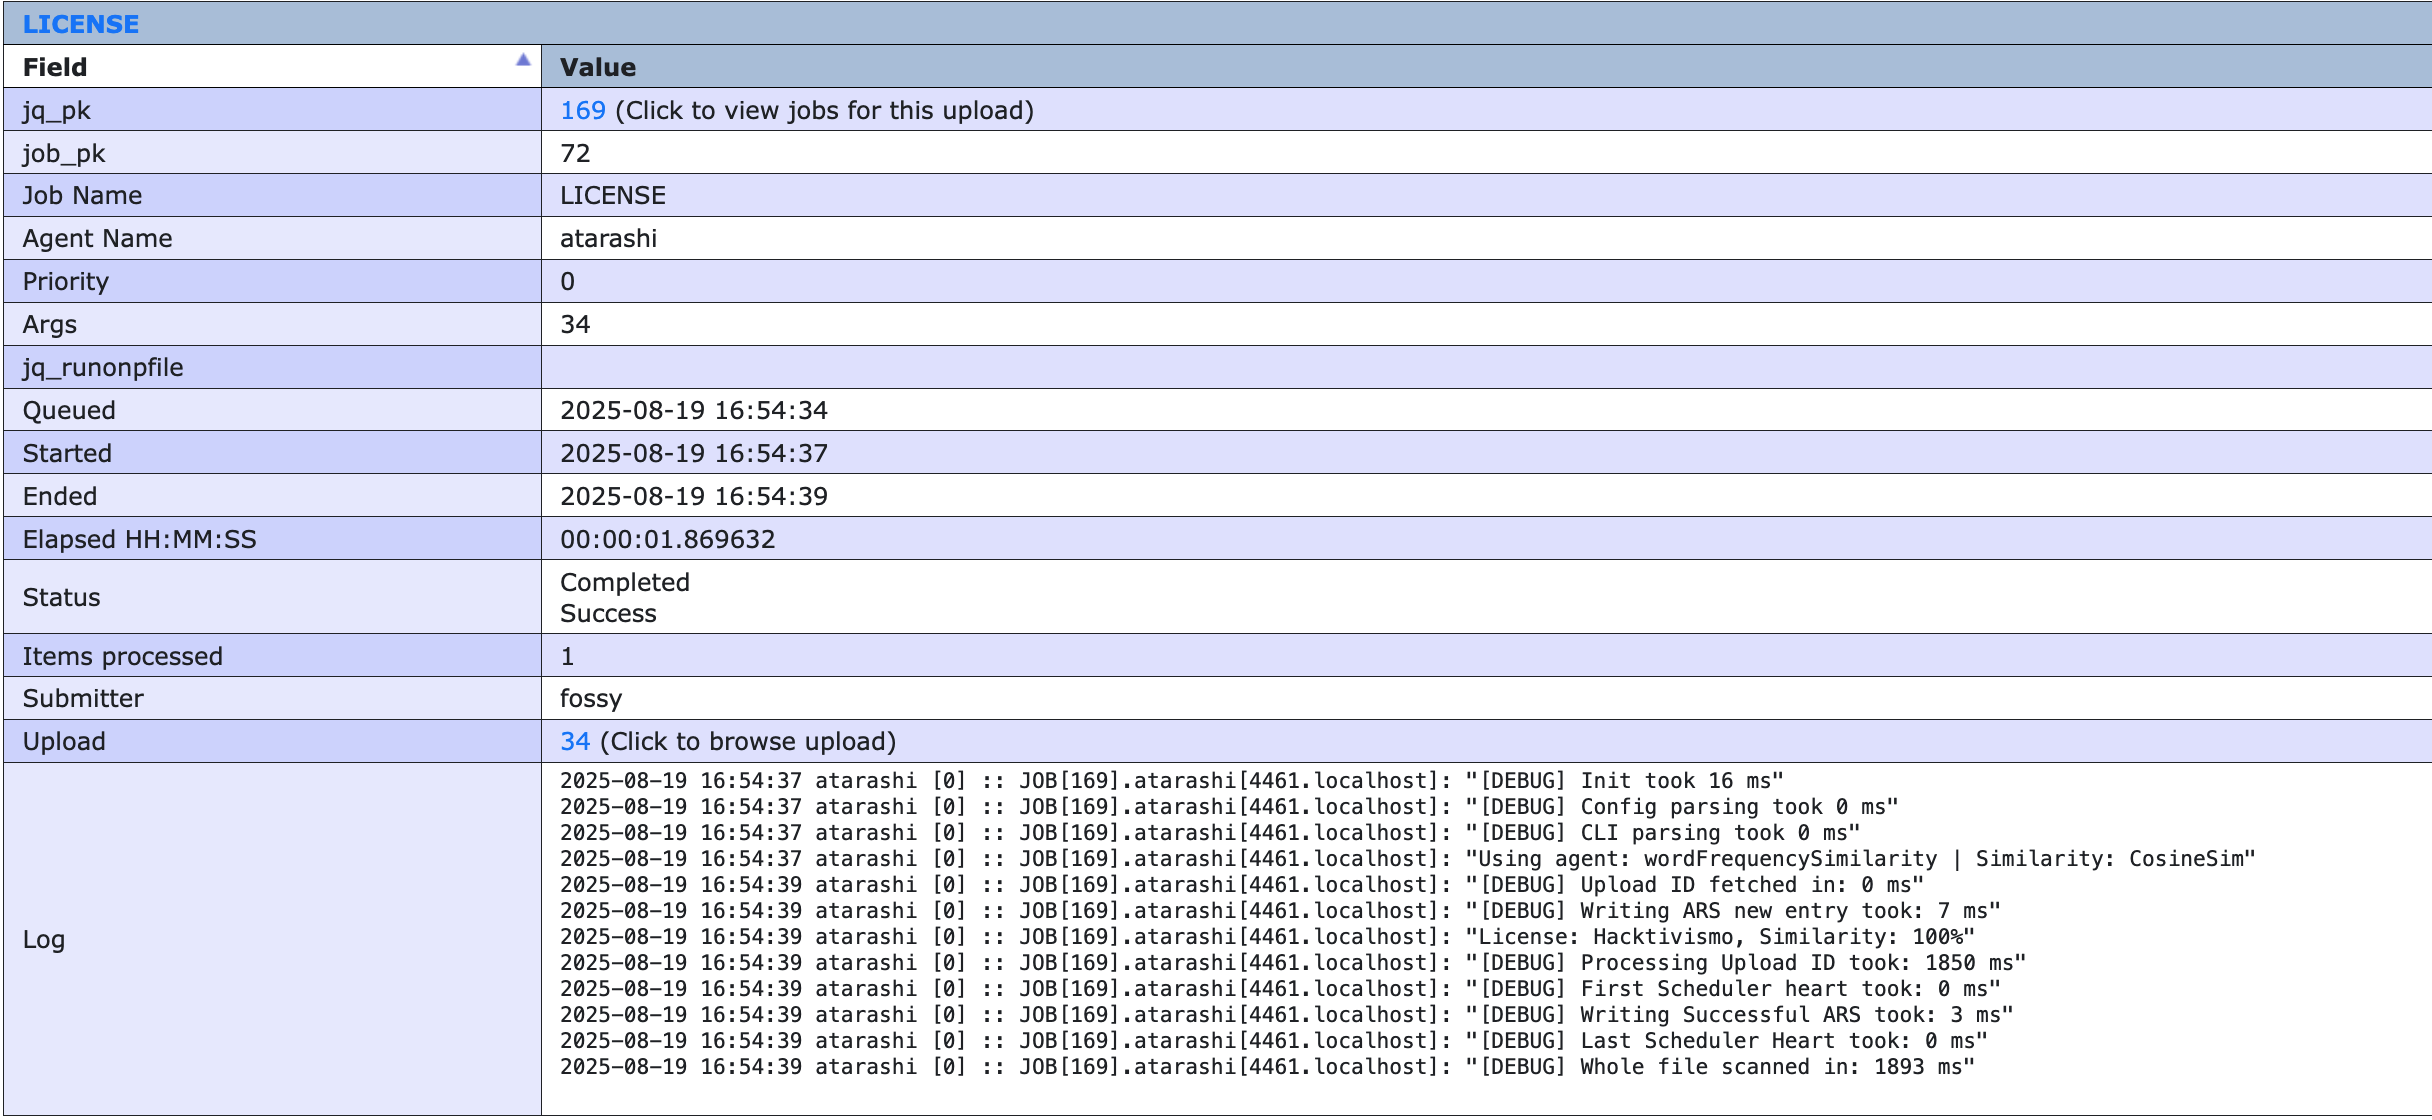The width and height of the screenshot is (2432, 1120).
Task: Click the sort arrow in Field header
Action: 523,60
